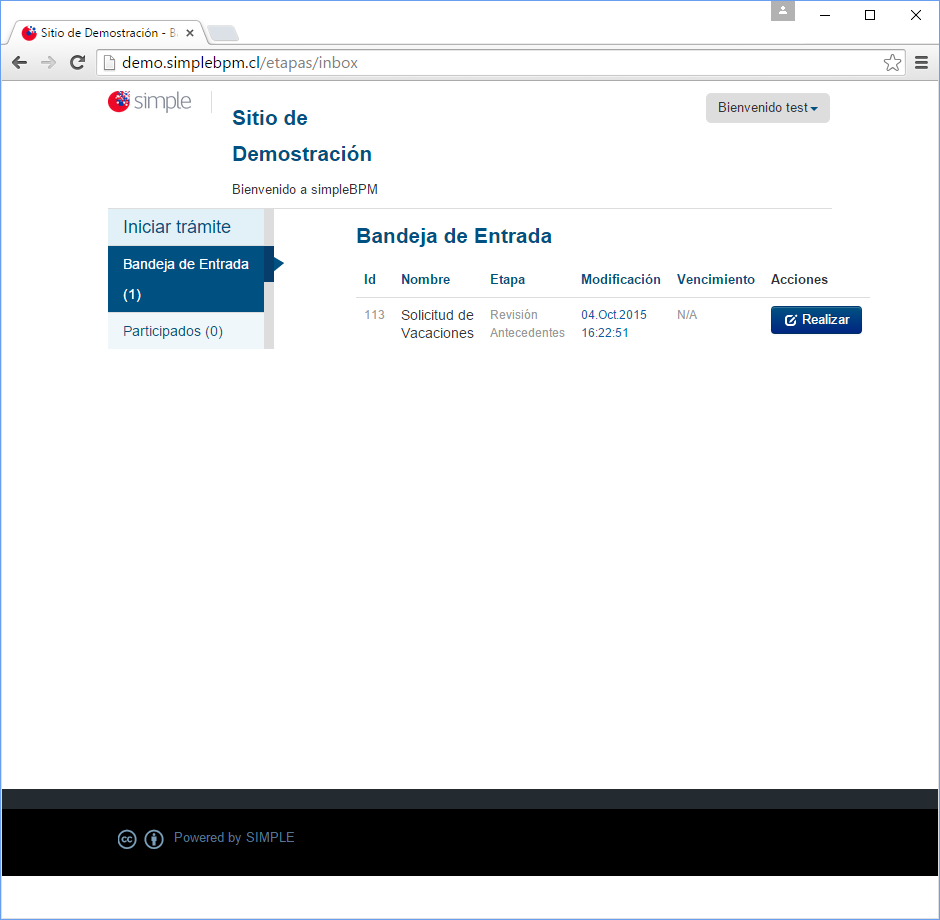Image resolution: width=940 pixels, height=920 pixels.
Task: Select the Sitio de Demostración browser tab
Action: [x=107, y=33]
